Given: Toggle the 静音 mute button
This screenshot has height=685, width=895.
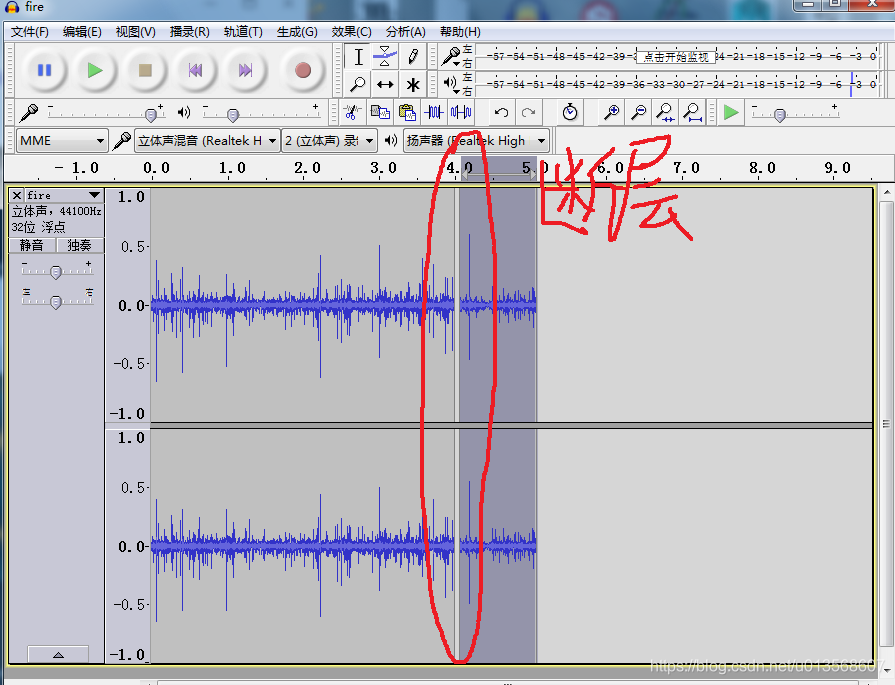Looking at the screenshot, I should (x=31, y=245).
